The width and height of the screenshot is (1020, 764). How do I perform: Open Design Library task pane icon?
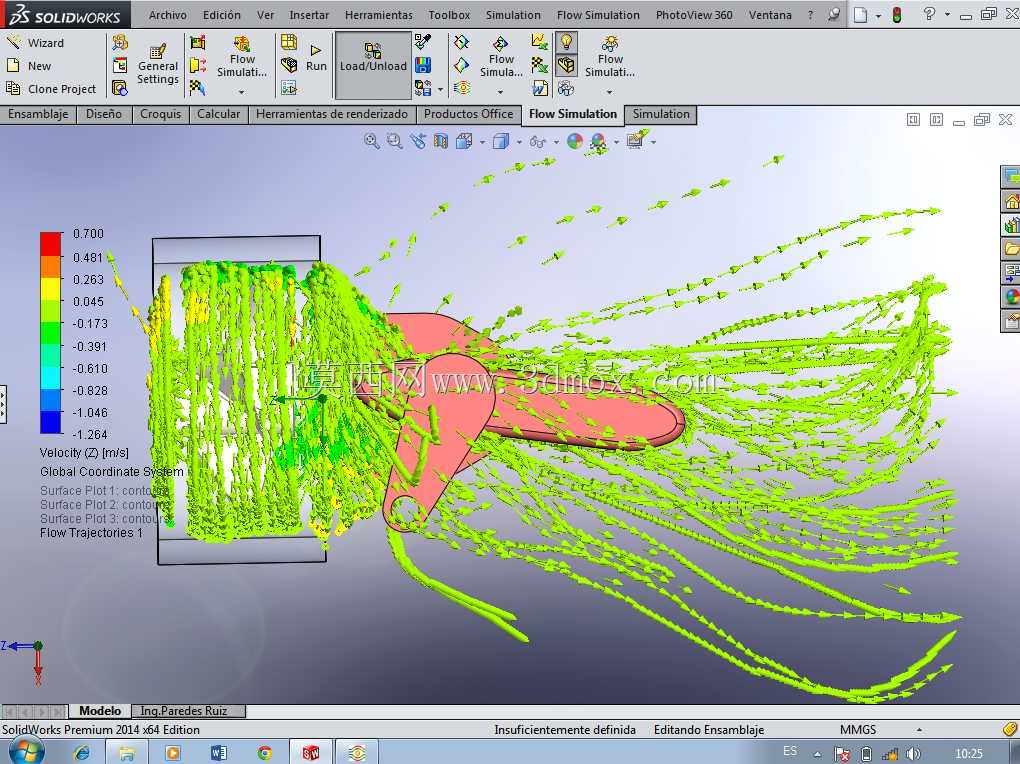[x=1011, y=225]
